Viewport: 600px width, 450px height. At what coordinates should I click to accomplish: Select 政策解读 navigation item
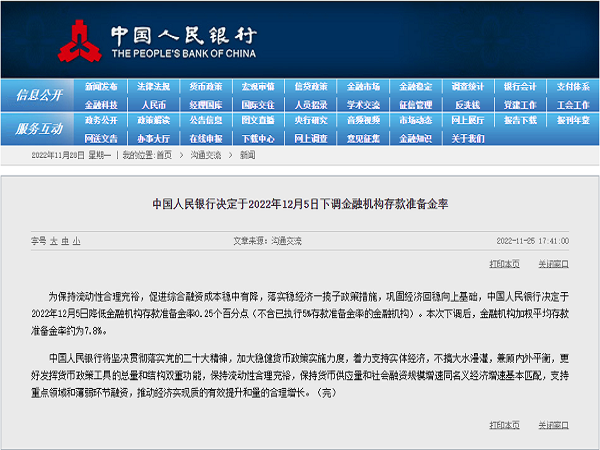pos(153,121)
